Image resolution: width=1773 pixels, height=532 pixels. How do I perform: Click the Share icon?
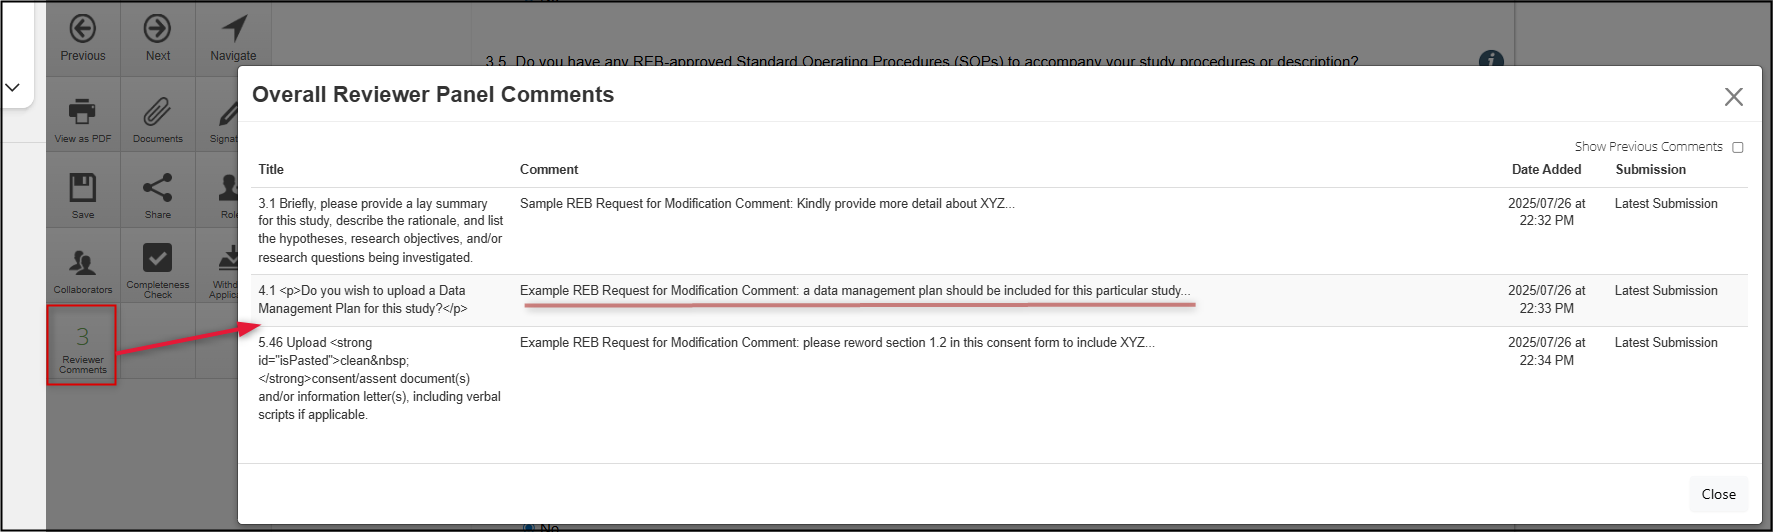pos(157,188)
